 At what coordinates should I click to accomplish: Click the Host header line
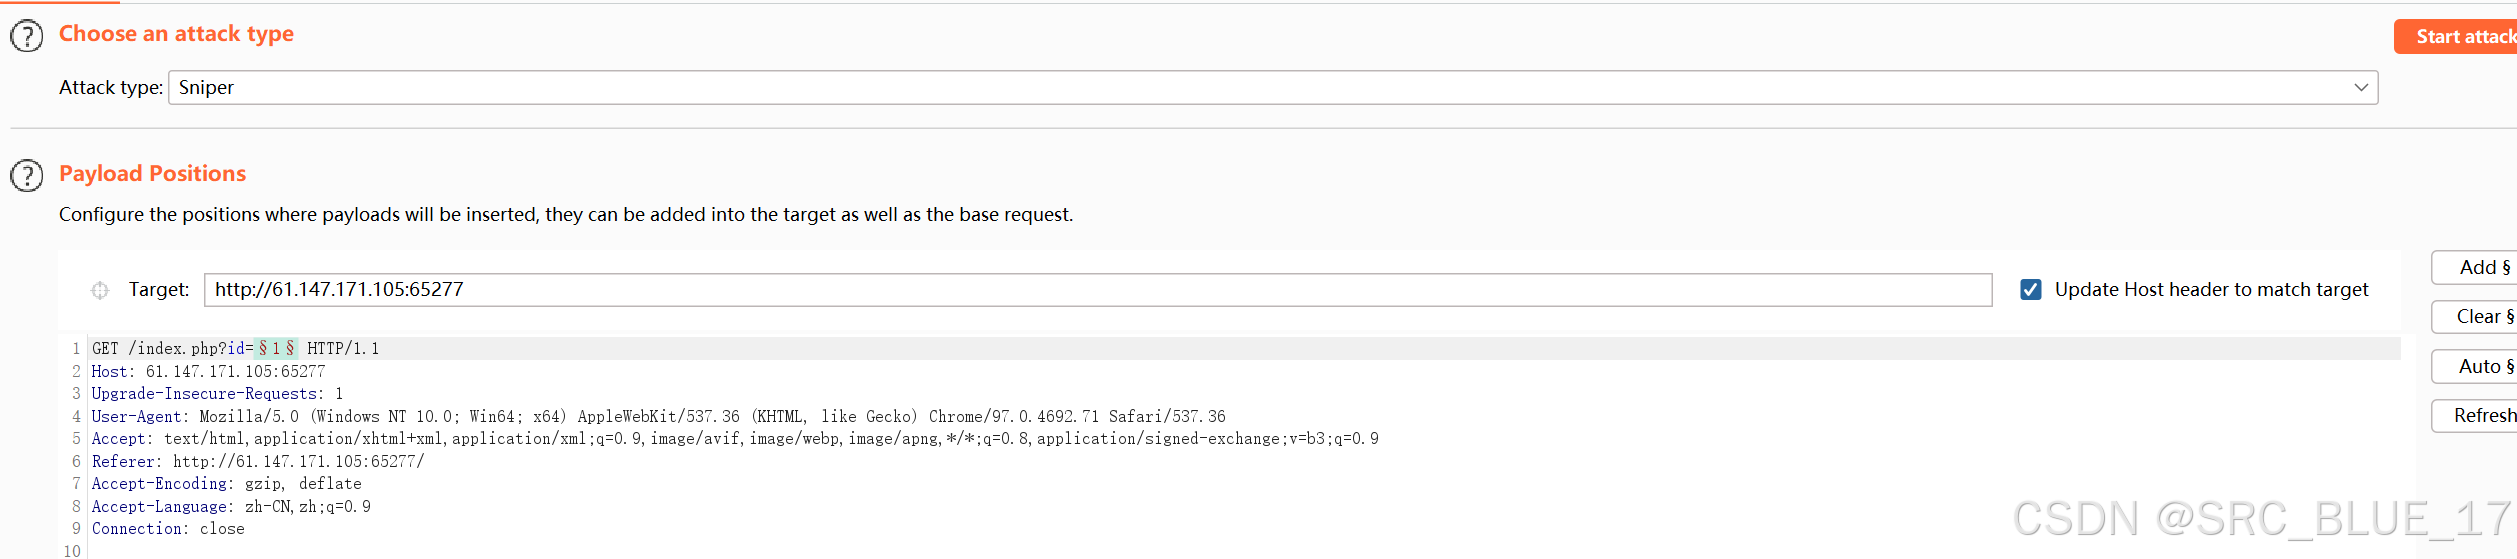(x=208, y=371)
